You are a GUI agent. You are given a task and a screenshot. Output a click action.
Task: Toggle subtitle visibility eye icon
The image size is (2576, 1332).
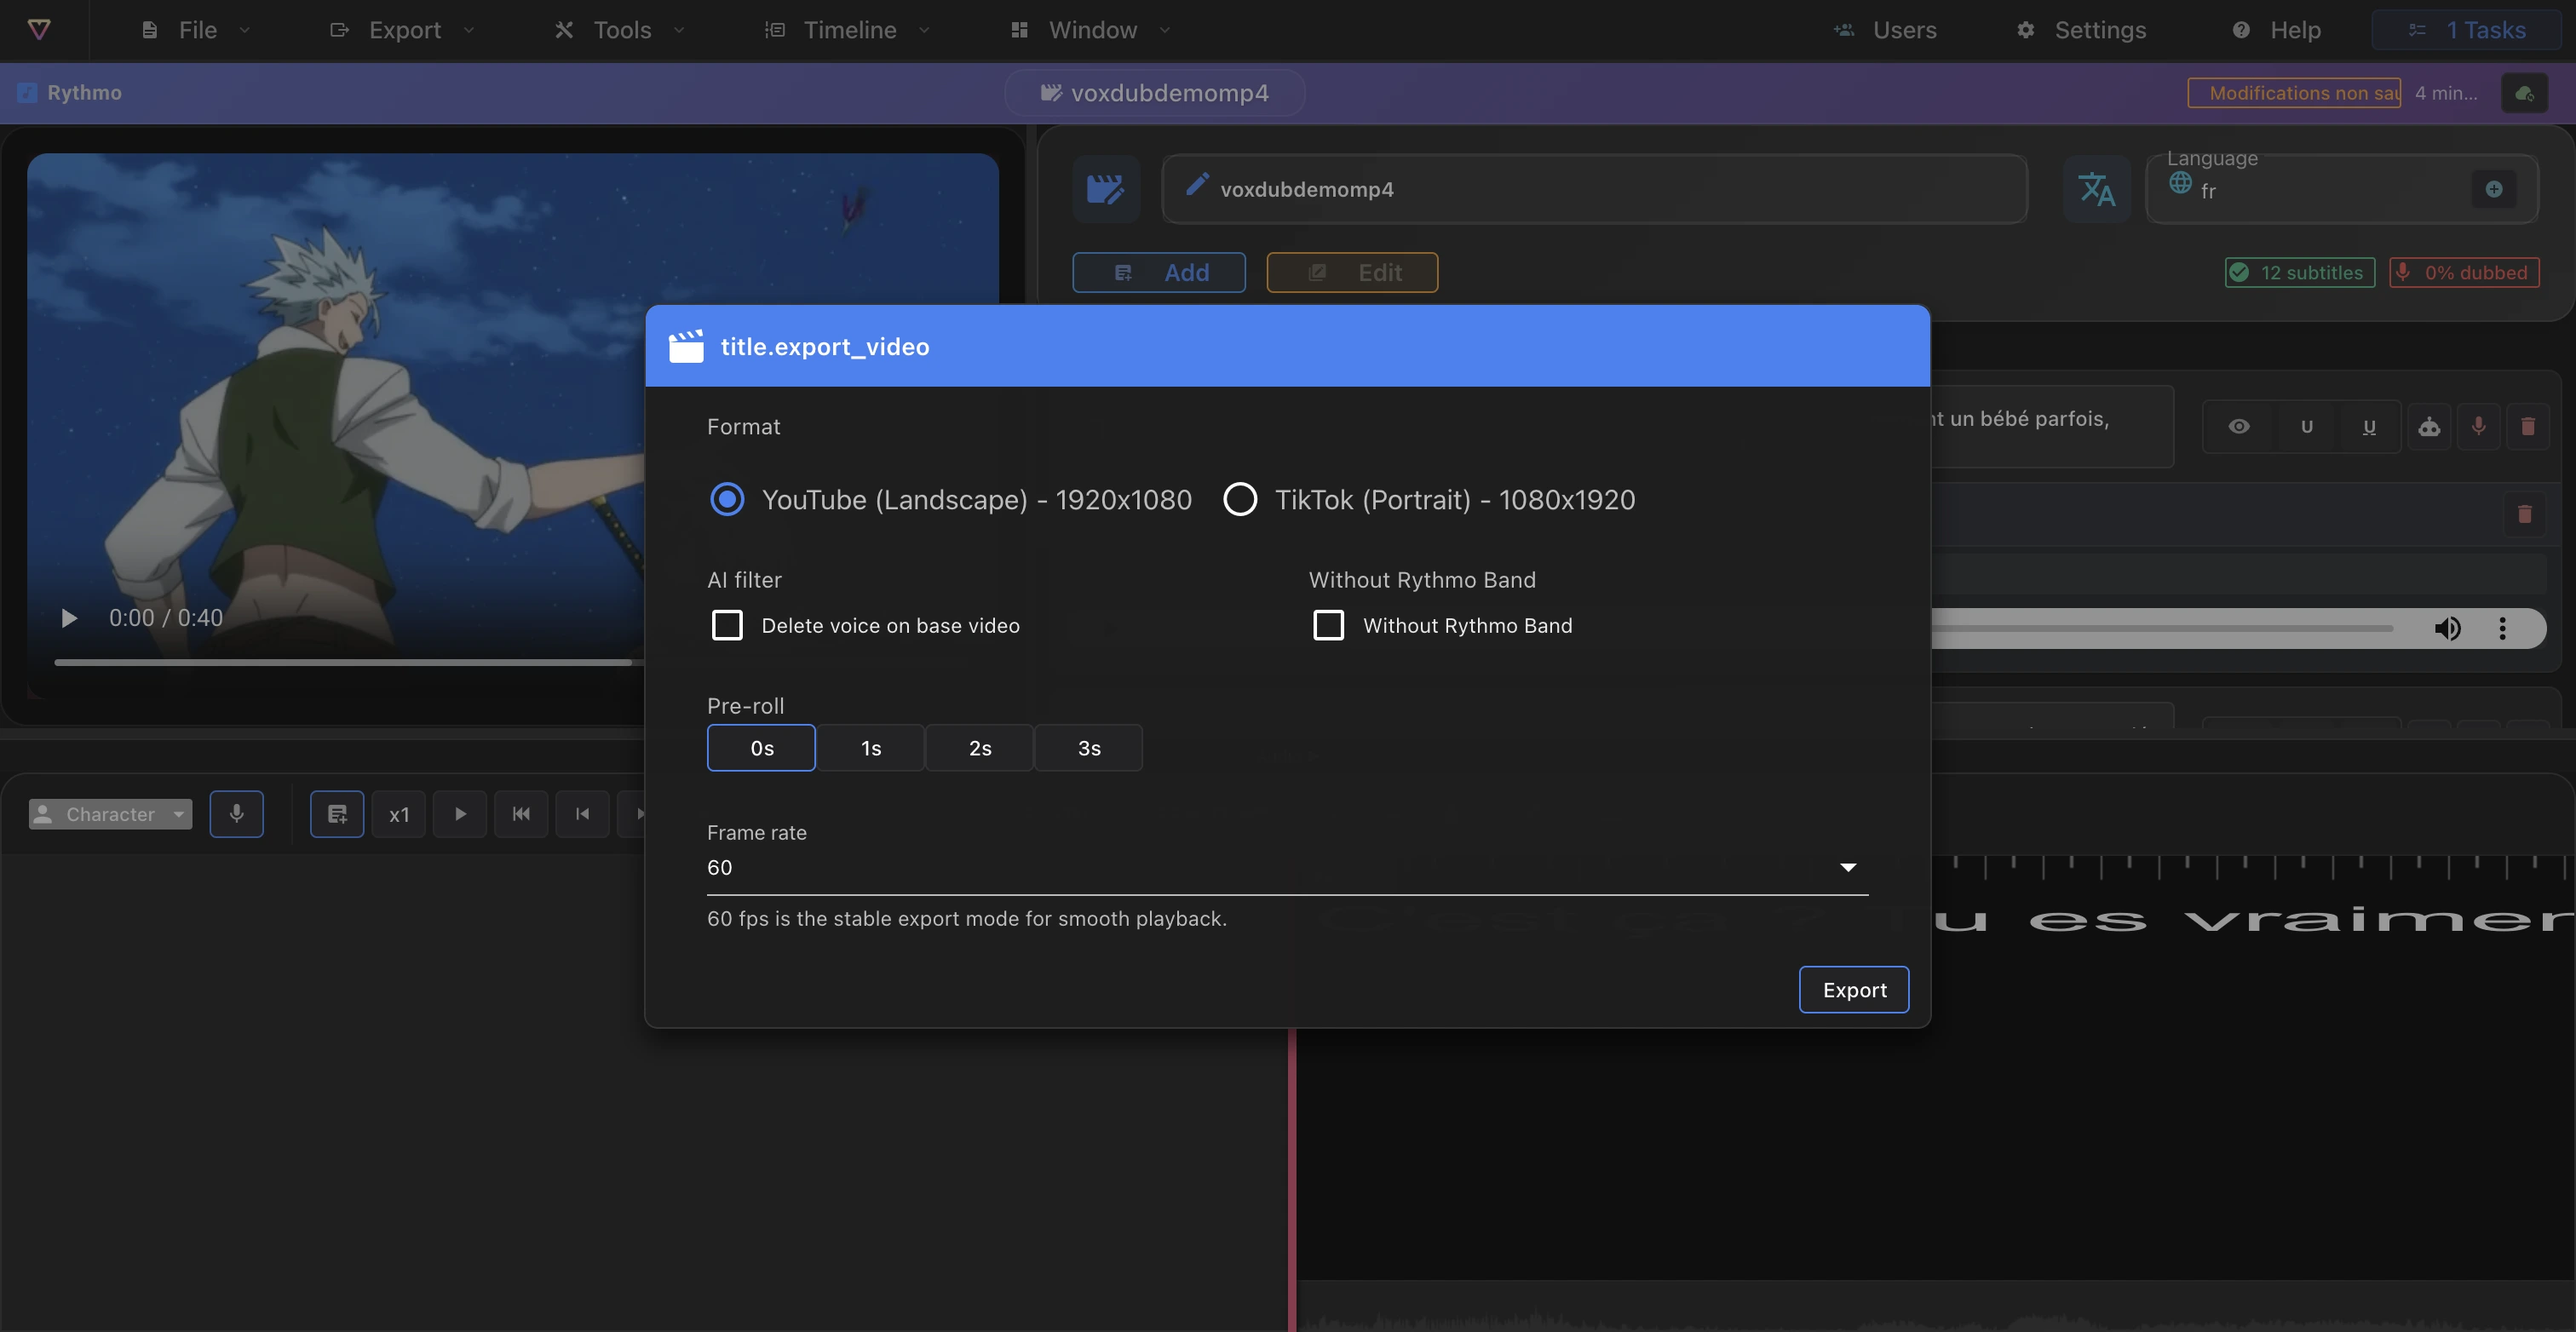[x=2239, y=427]
